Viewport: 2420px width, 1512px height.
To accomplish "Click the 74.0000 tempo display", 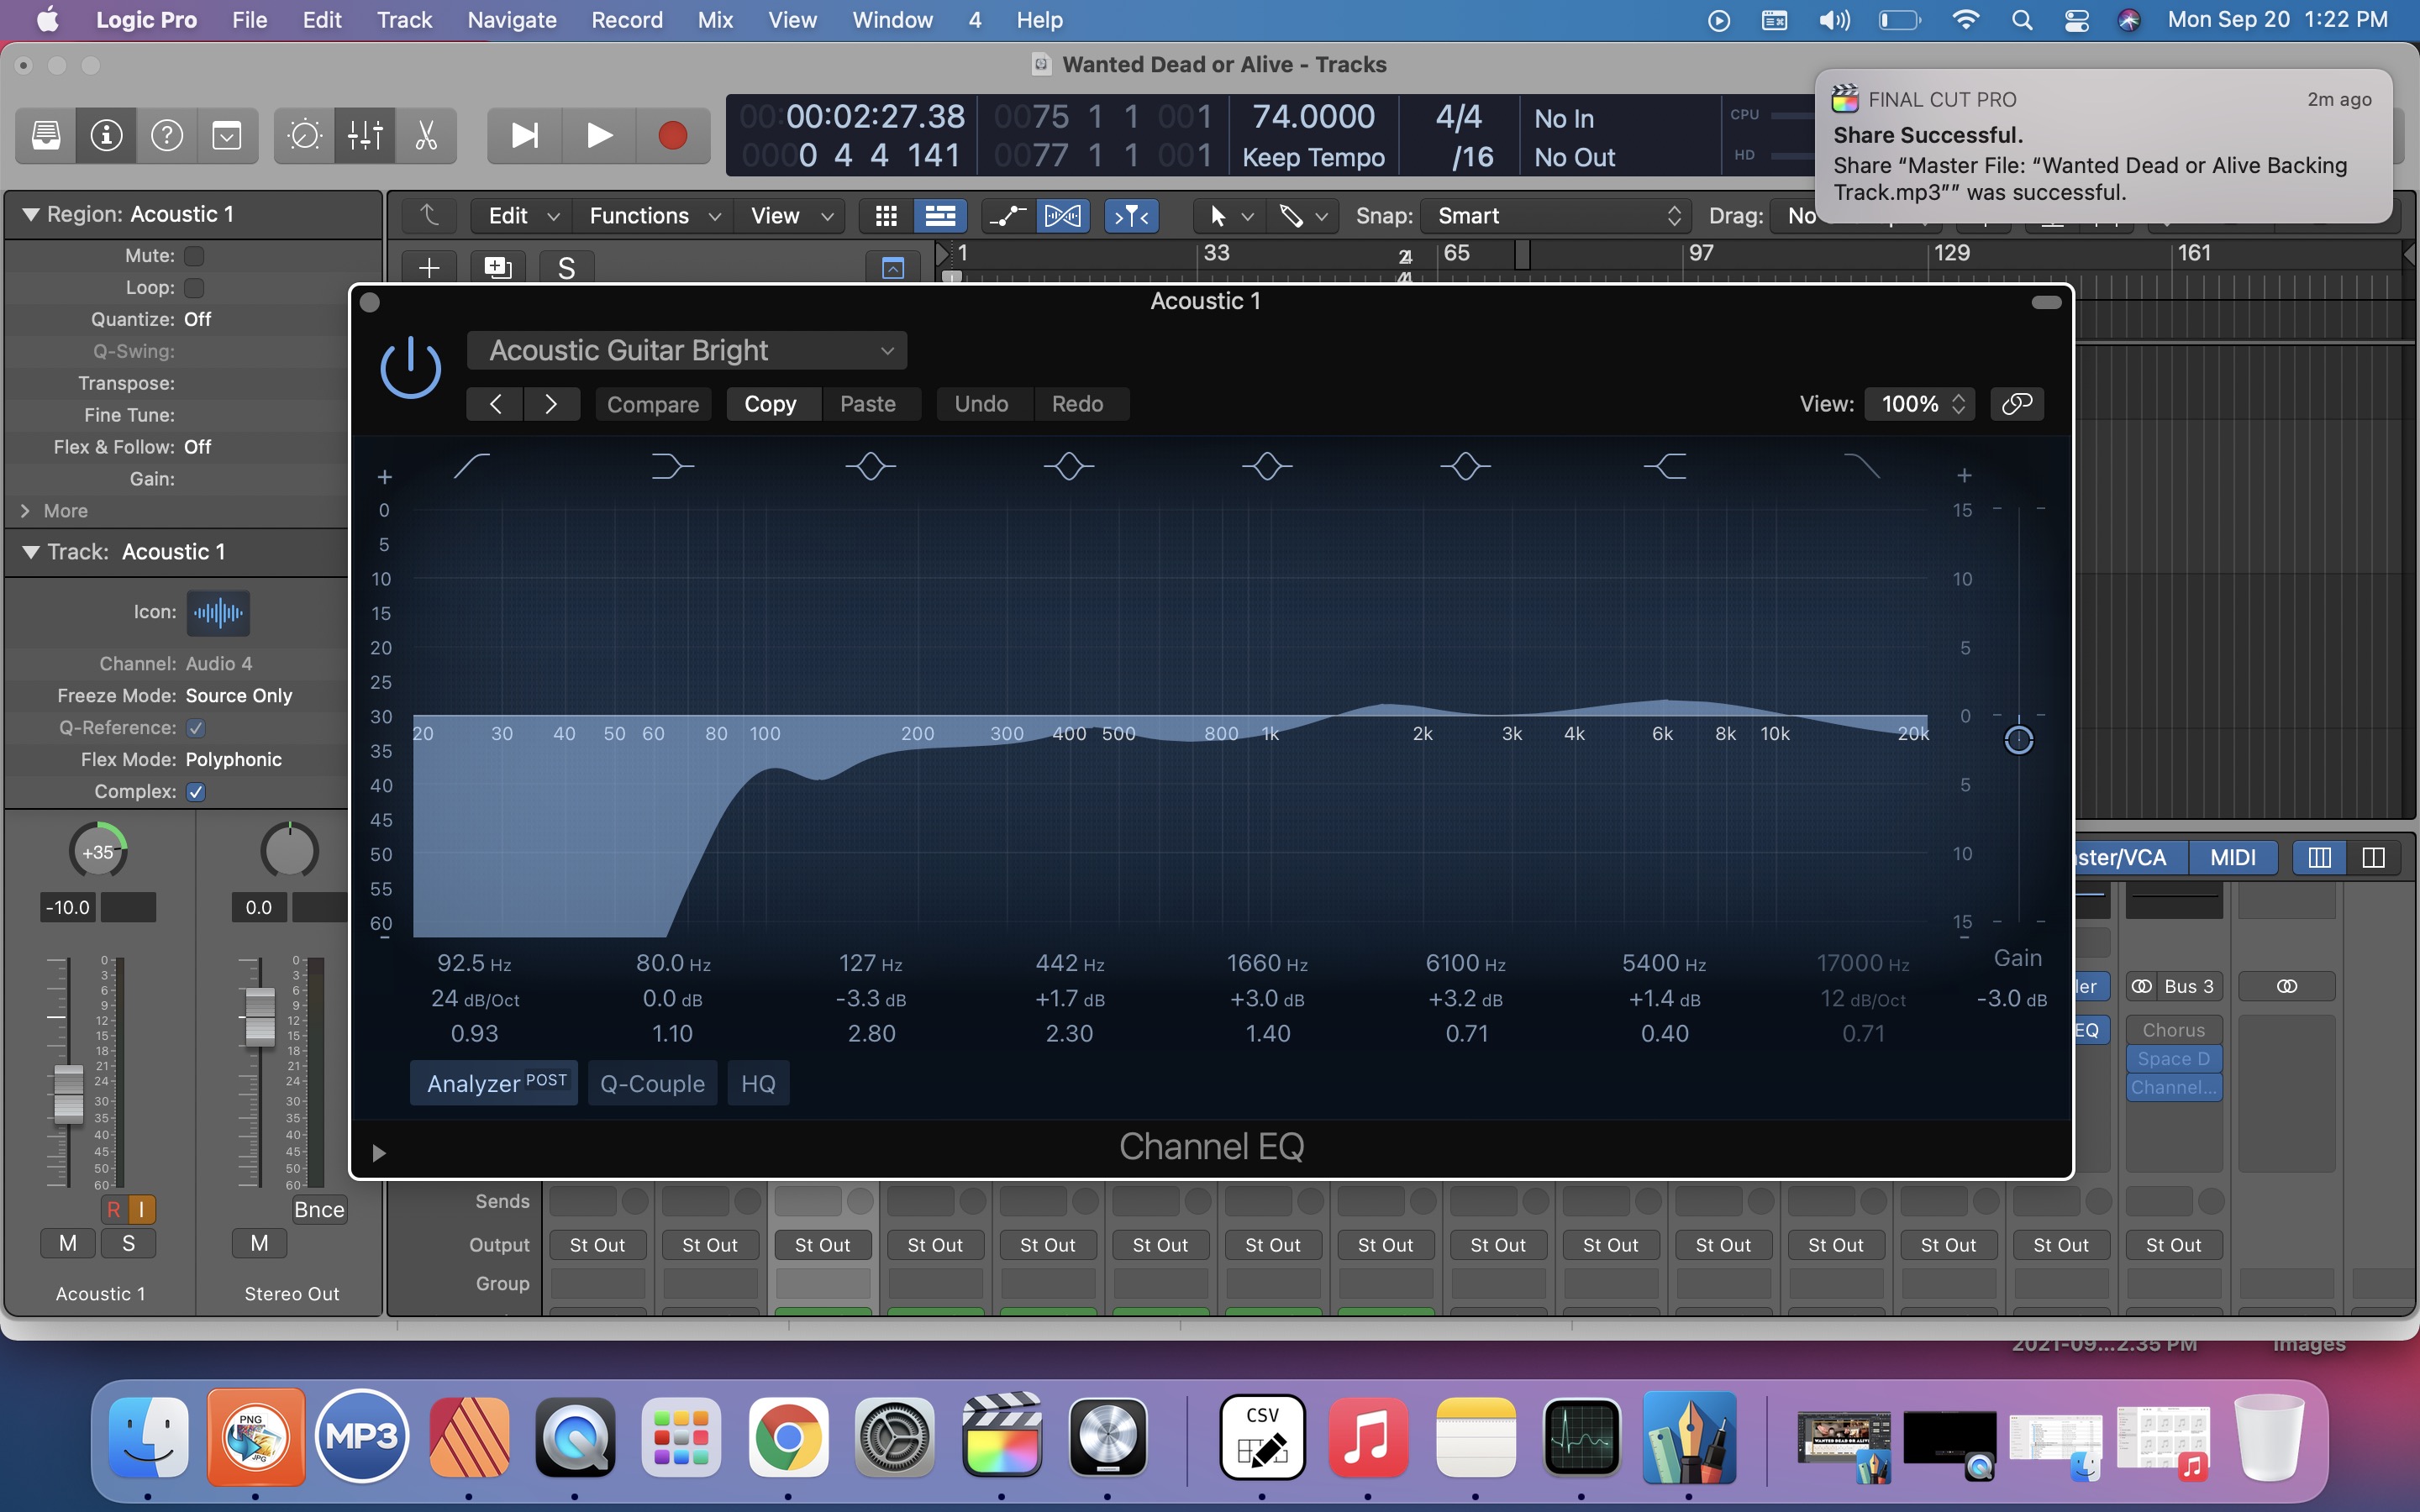I will coord(1313,117).
